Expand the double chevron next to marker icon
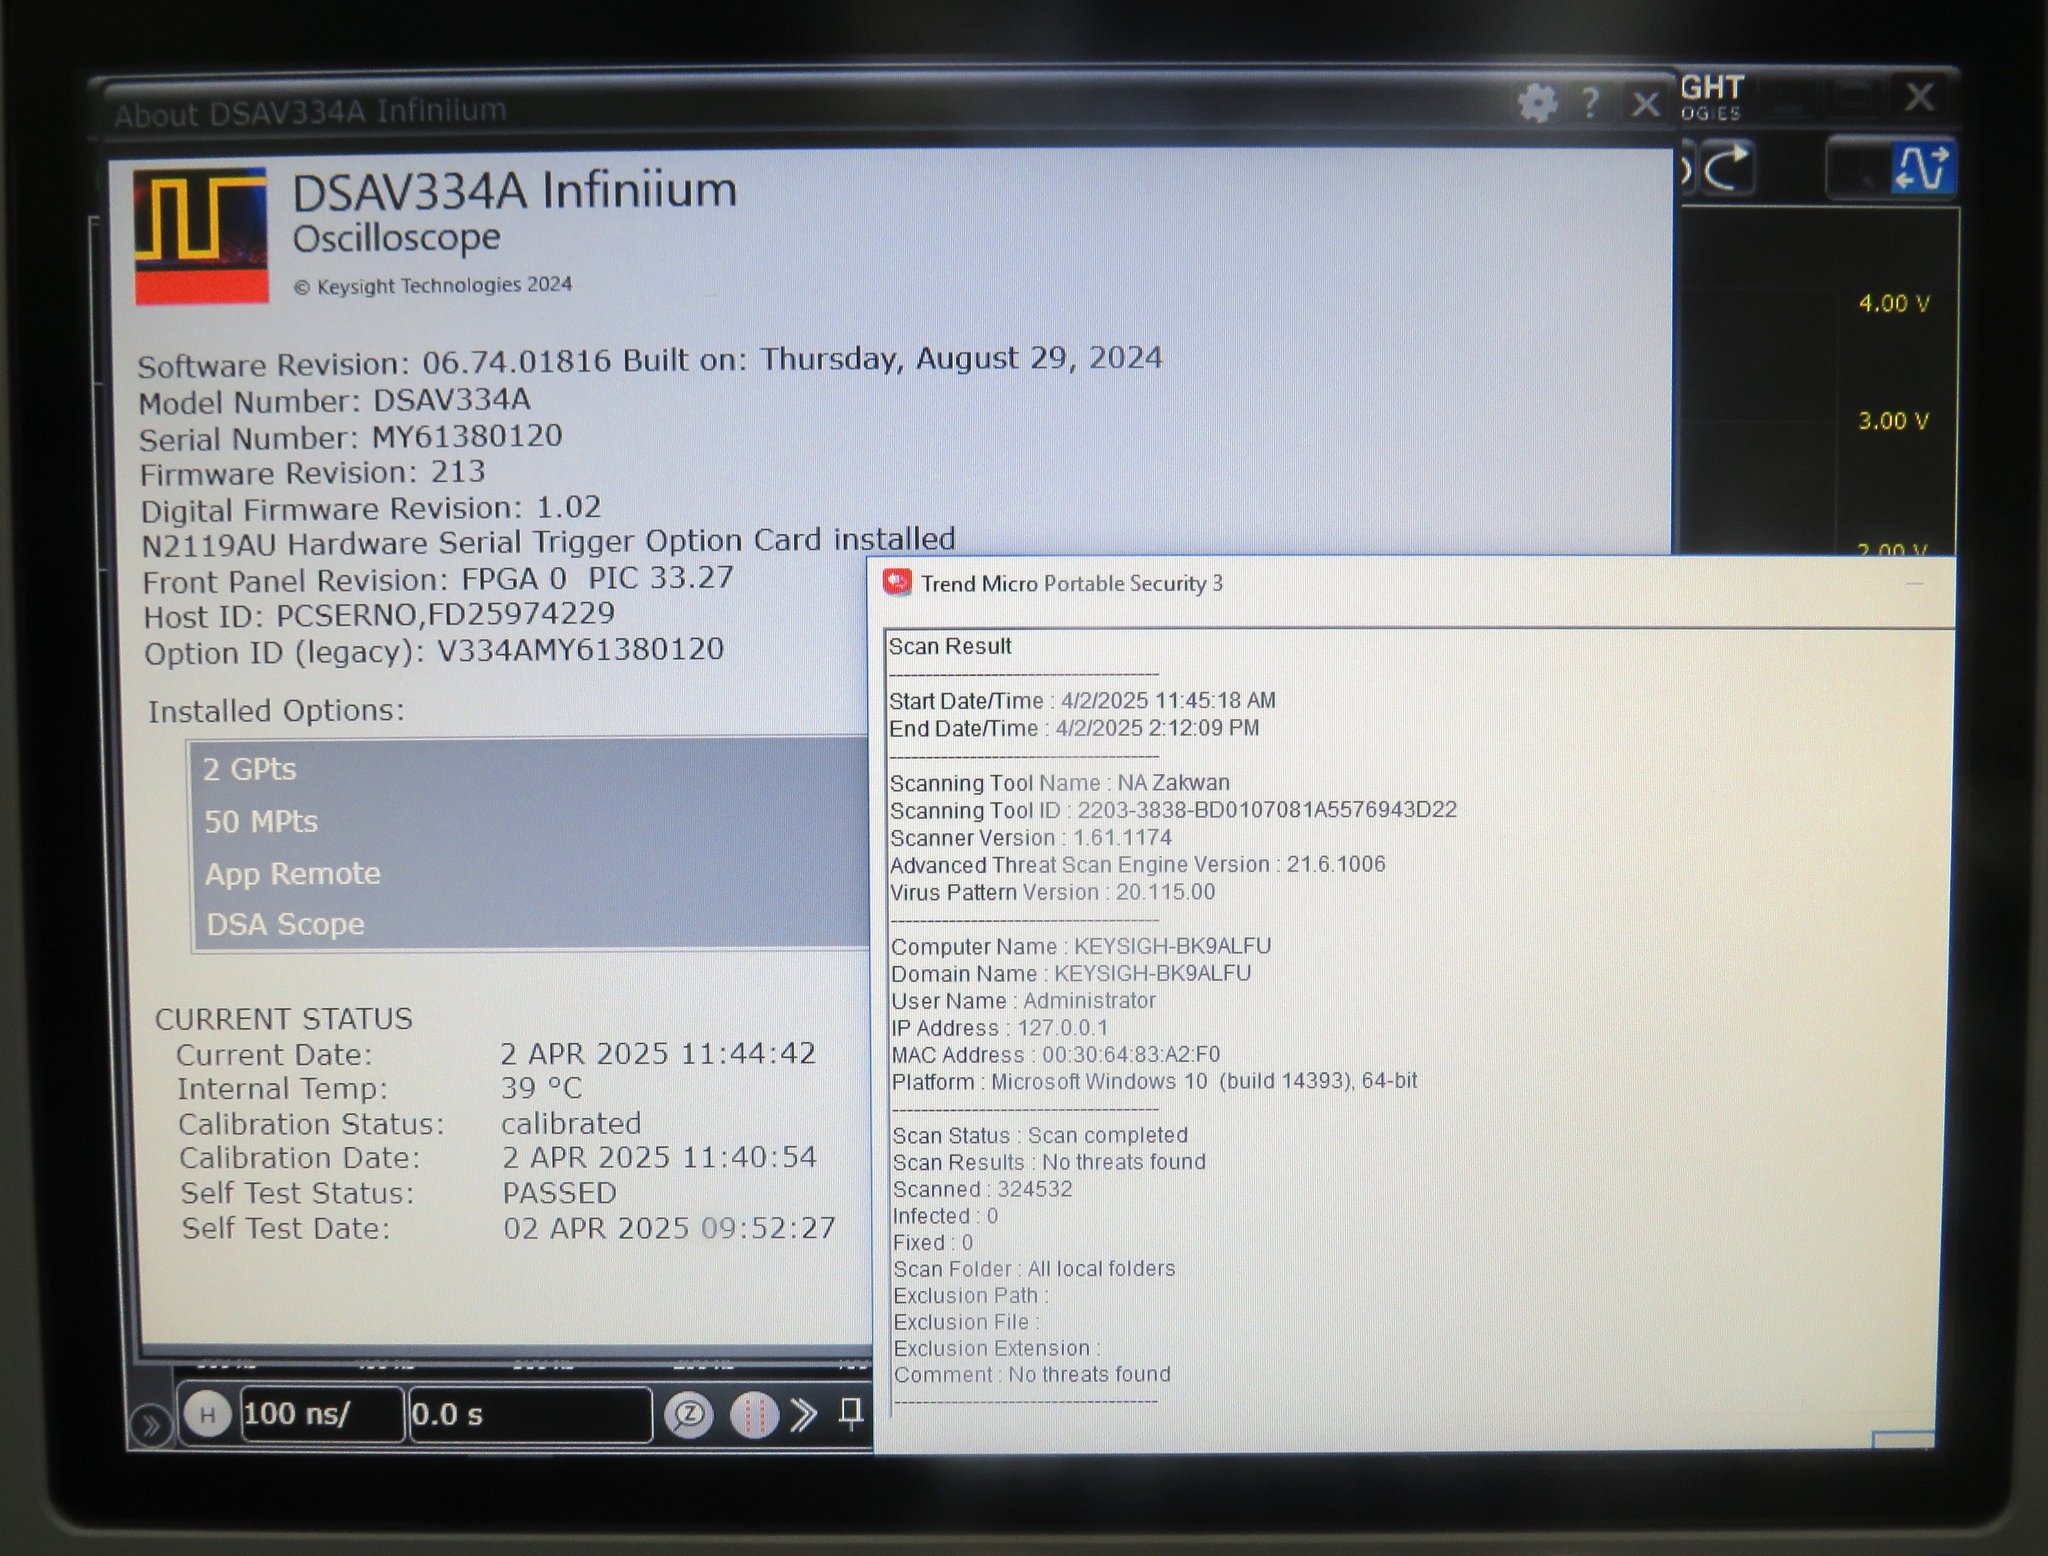Viewport: 2048px width, 1556px height. (804, 1415)
